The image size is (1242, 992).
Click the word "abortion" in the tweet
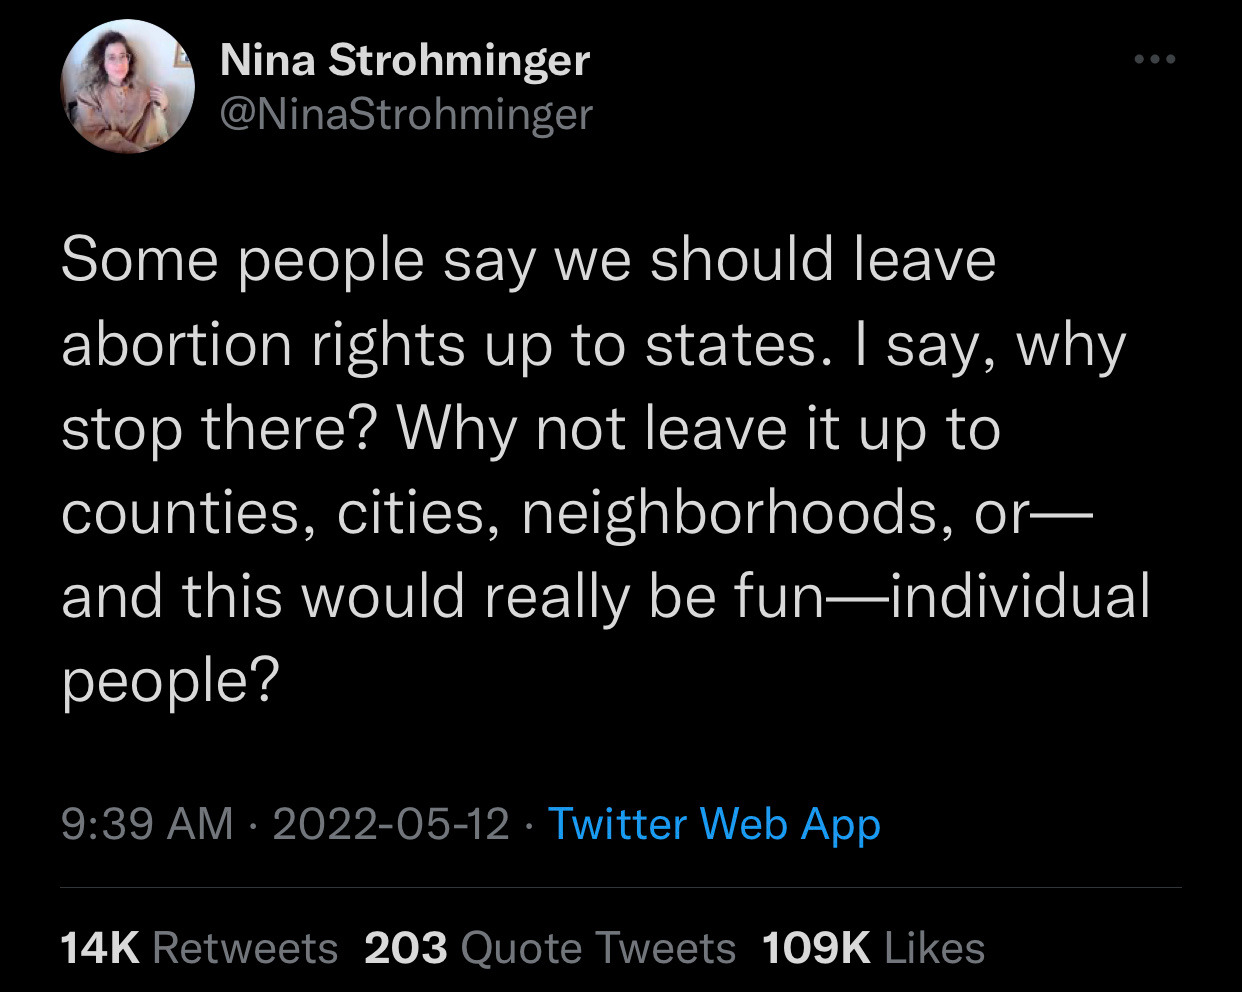pos(178,345)
